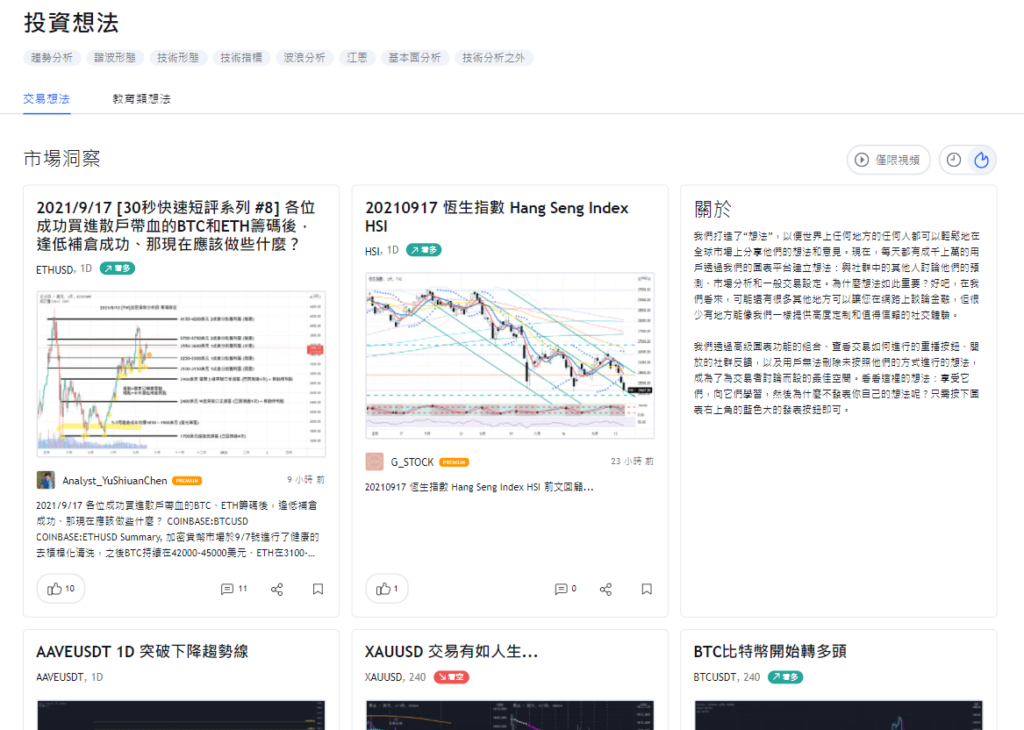Share the ETHUSD idea card

(x=277, y=589)
